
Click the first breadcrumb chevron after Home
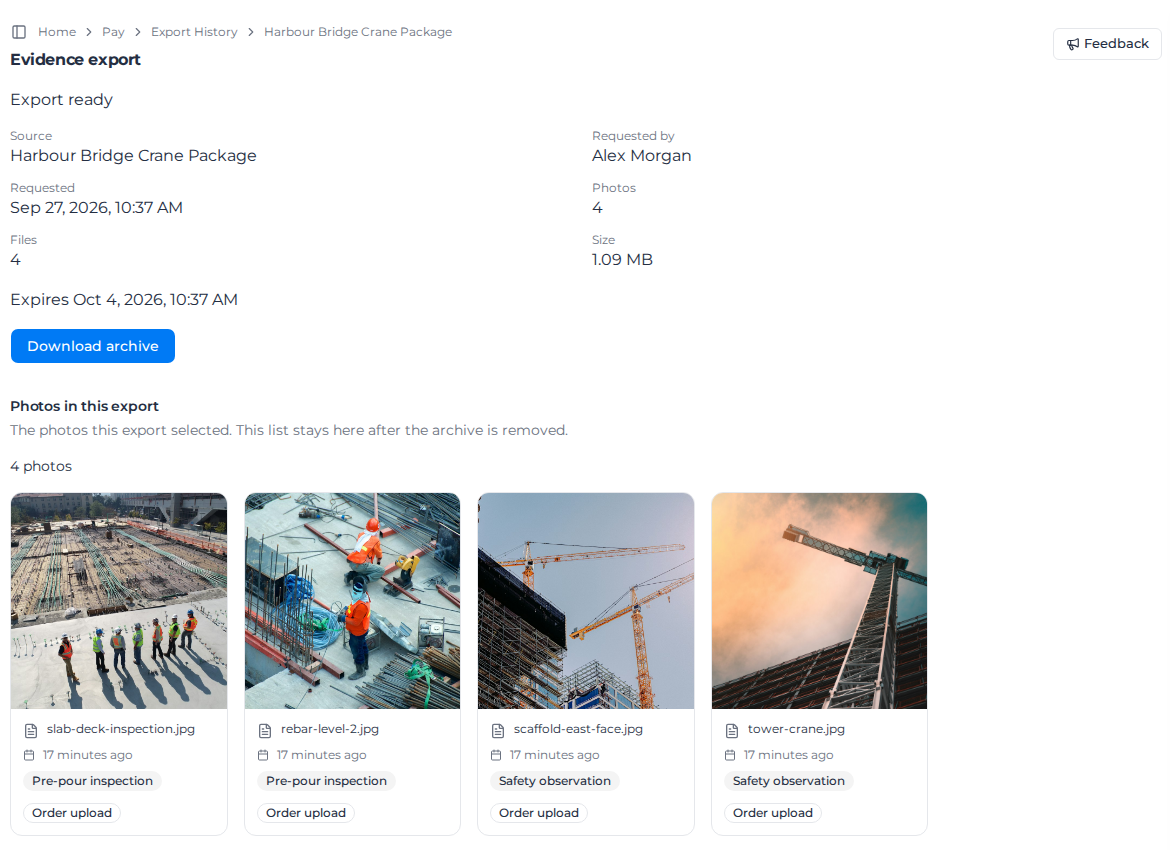tap(89, 32)
